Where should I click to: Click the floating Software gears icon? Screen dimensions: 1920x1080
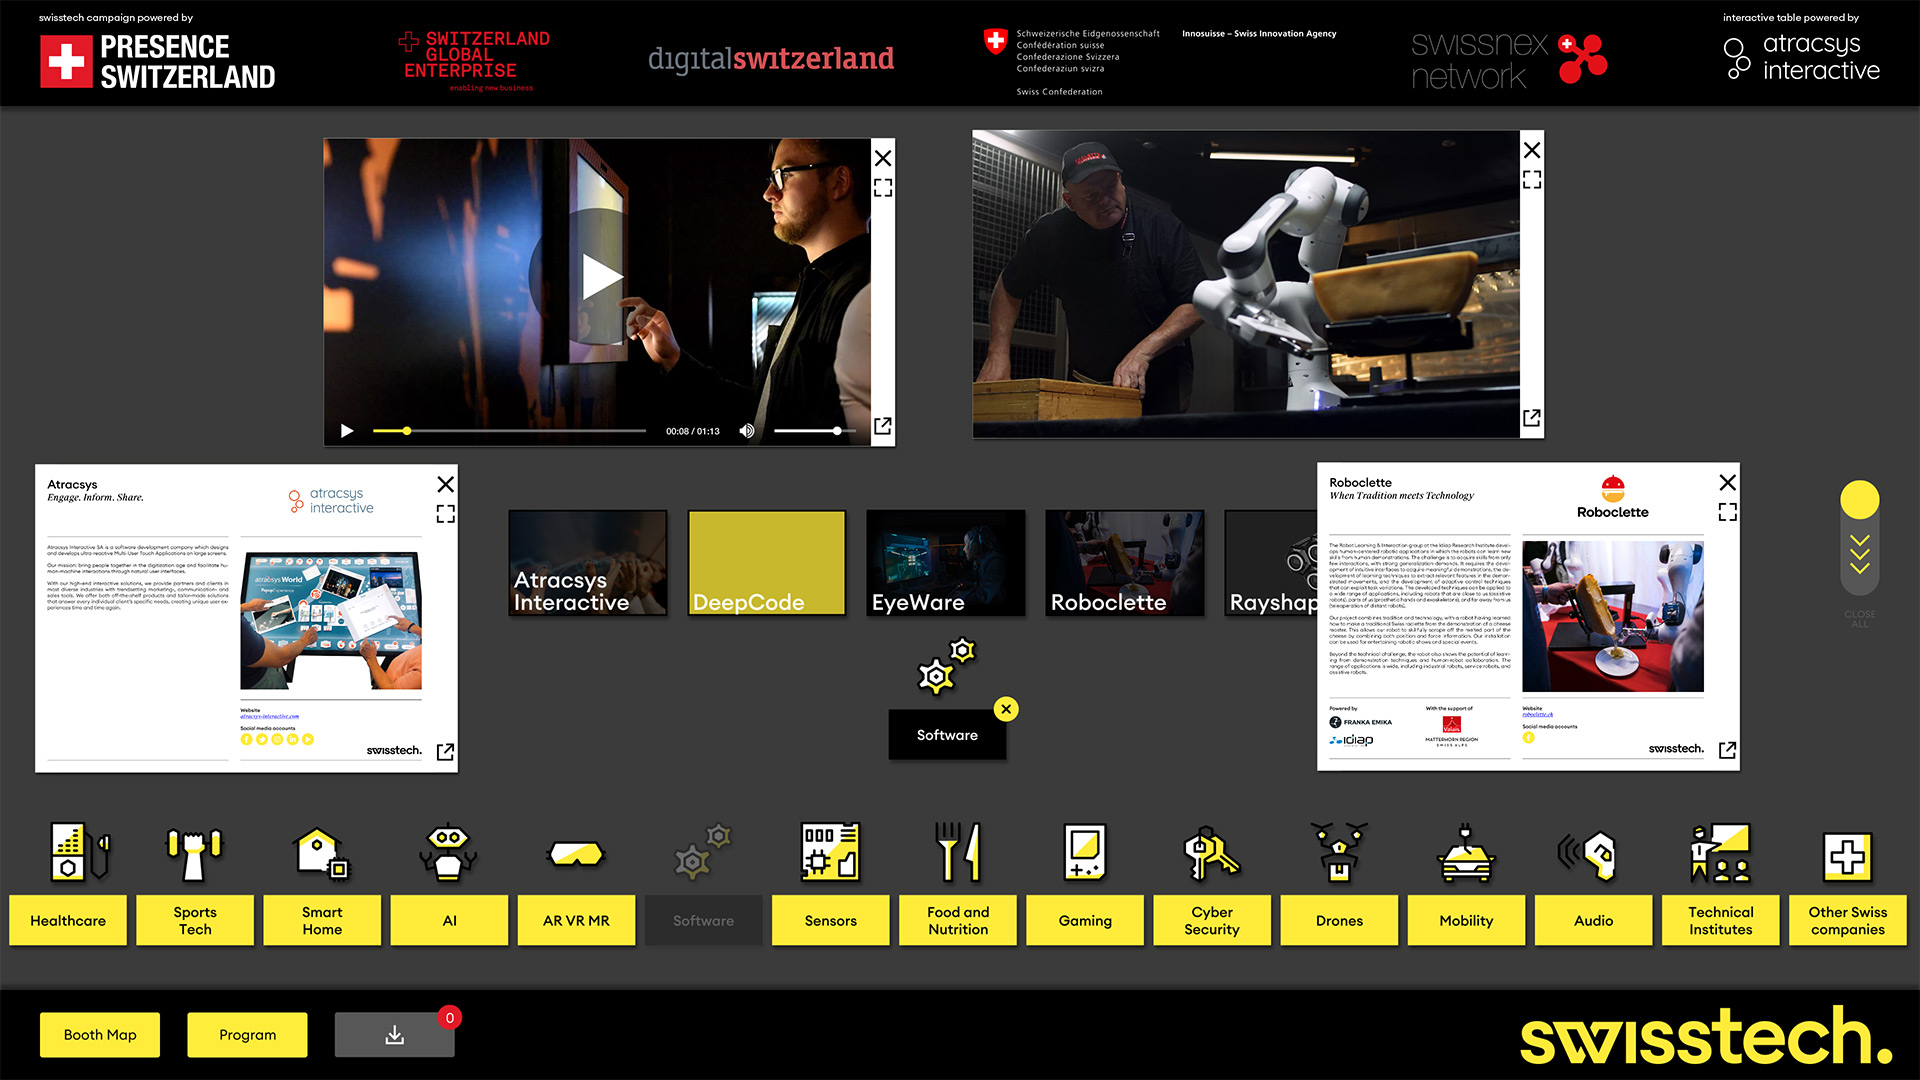click(x=946, y=666)
